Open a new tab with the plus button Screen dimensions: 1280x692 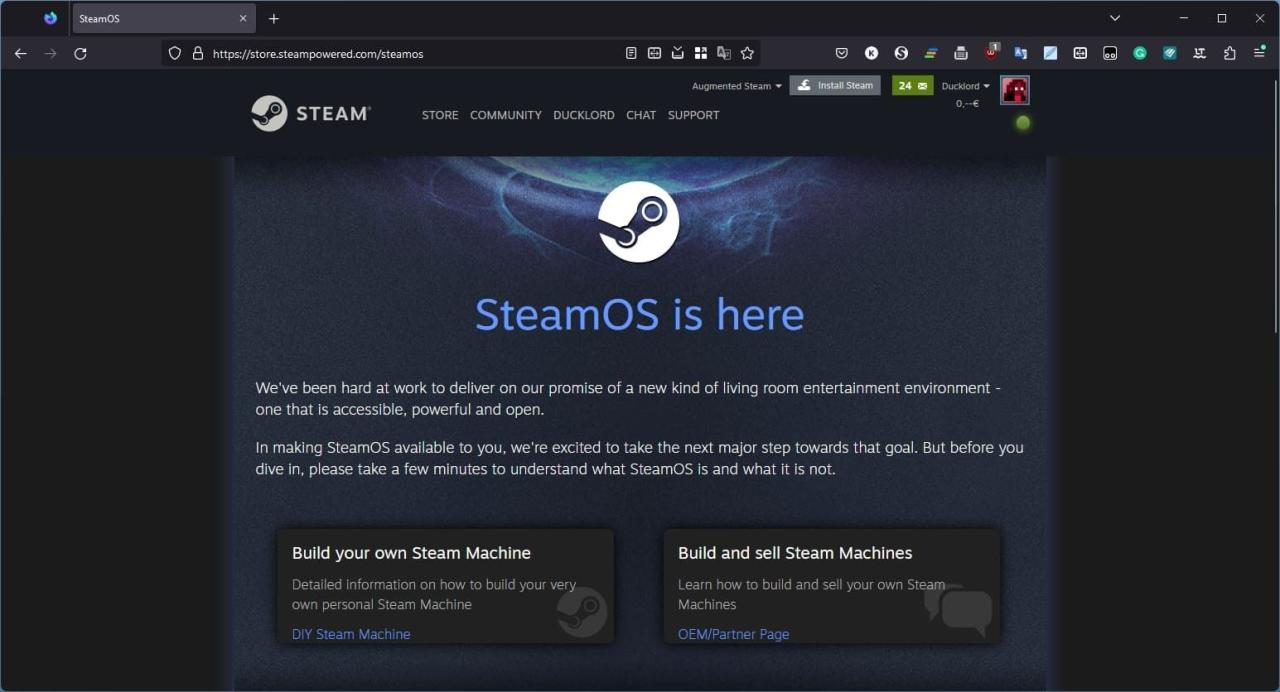pos(274,18)
